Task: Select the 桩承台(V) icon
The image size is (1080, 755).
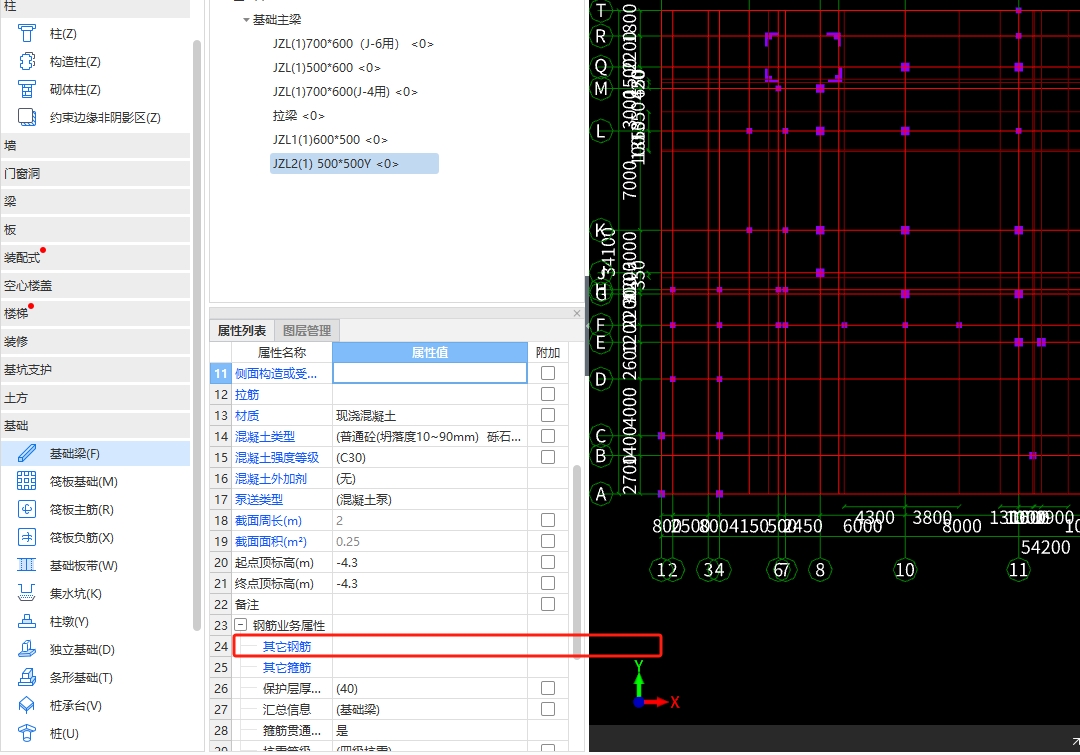Action: 26,705
